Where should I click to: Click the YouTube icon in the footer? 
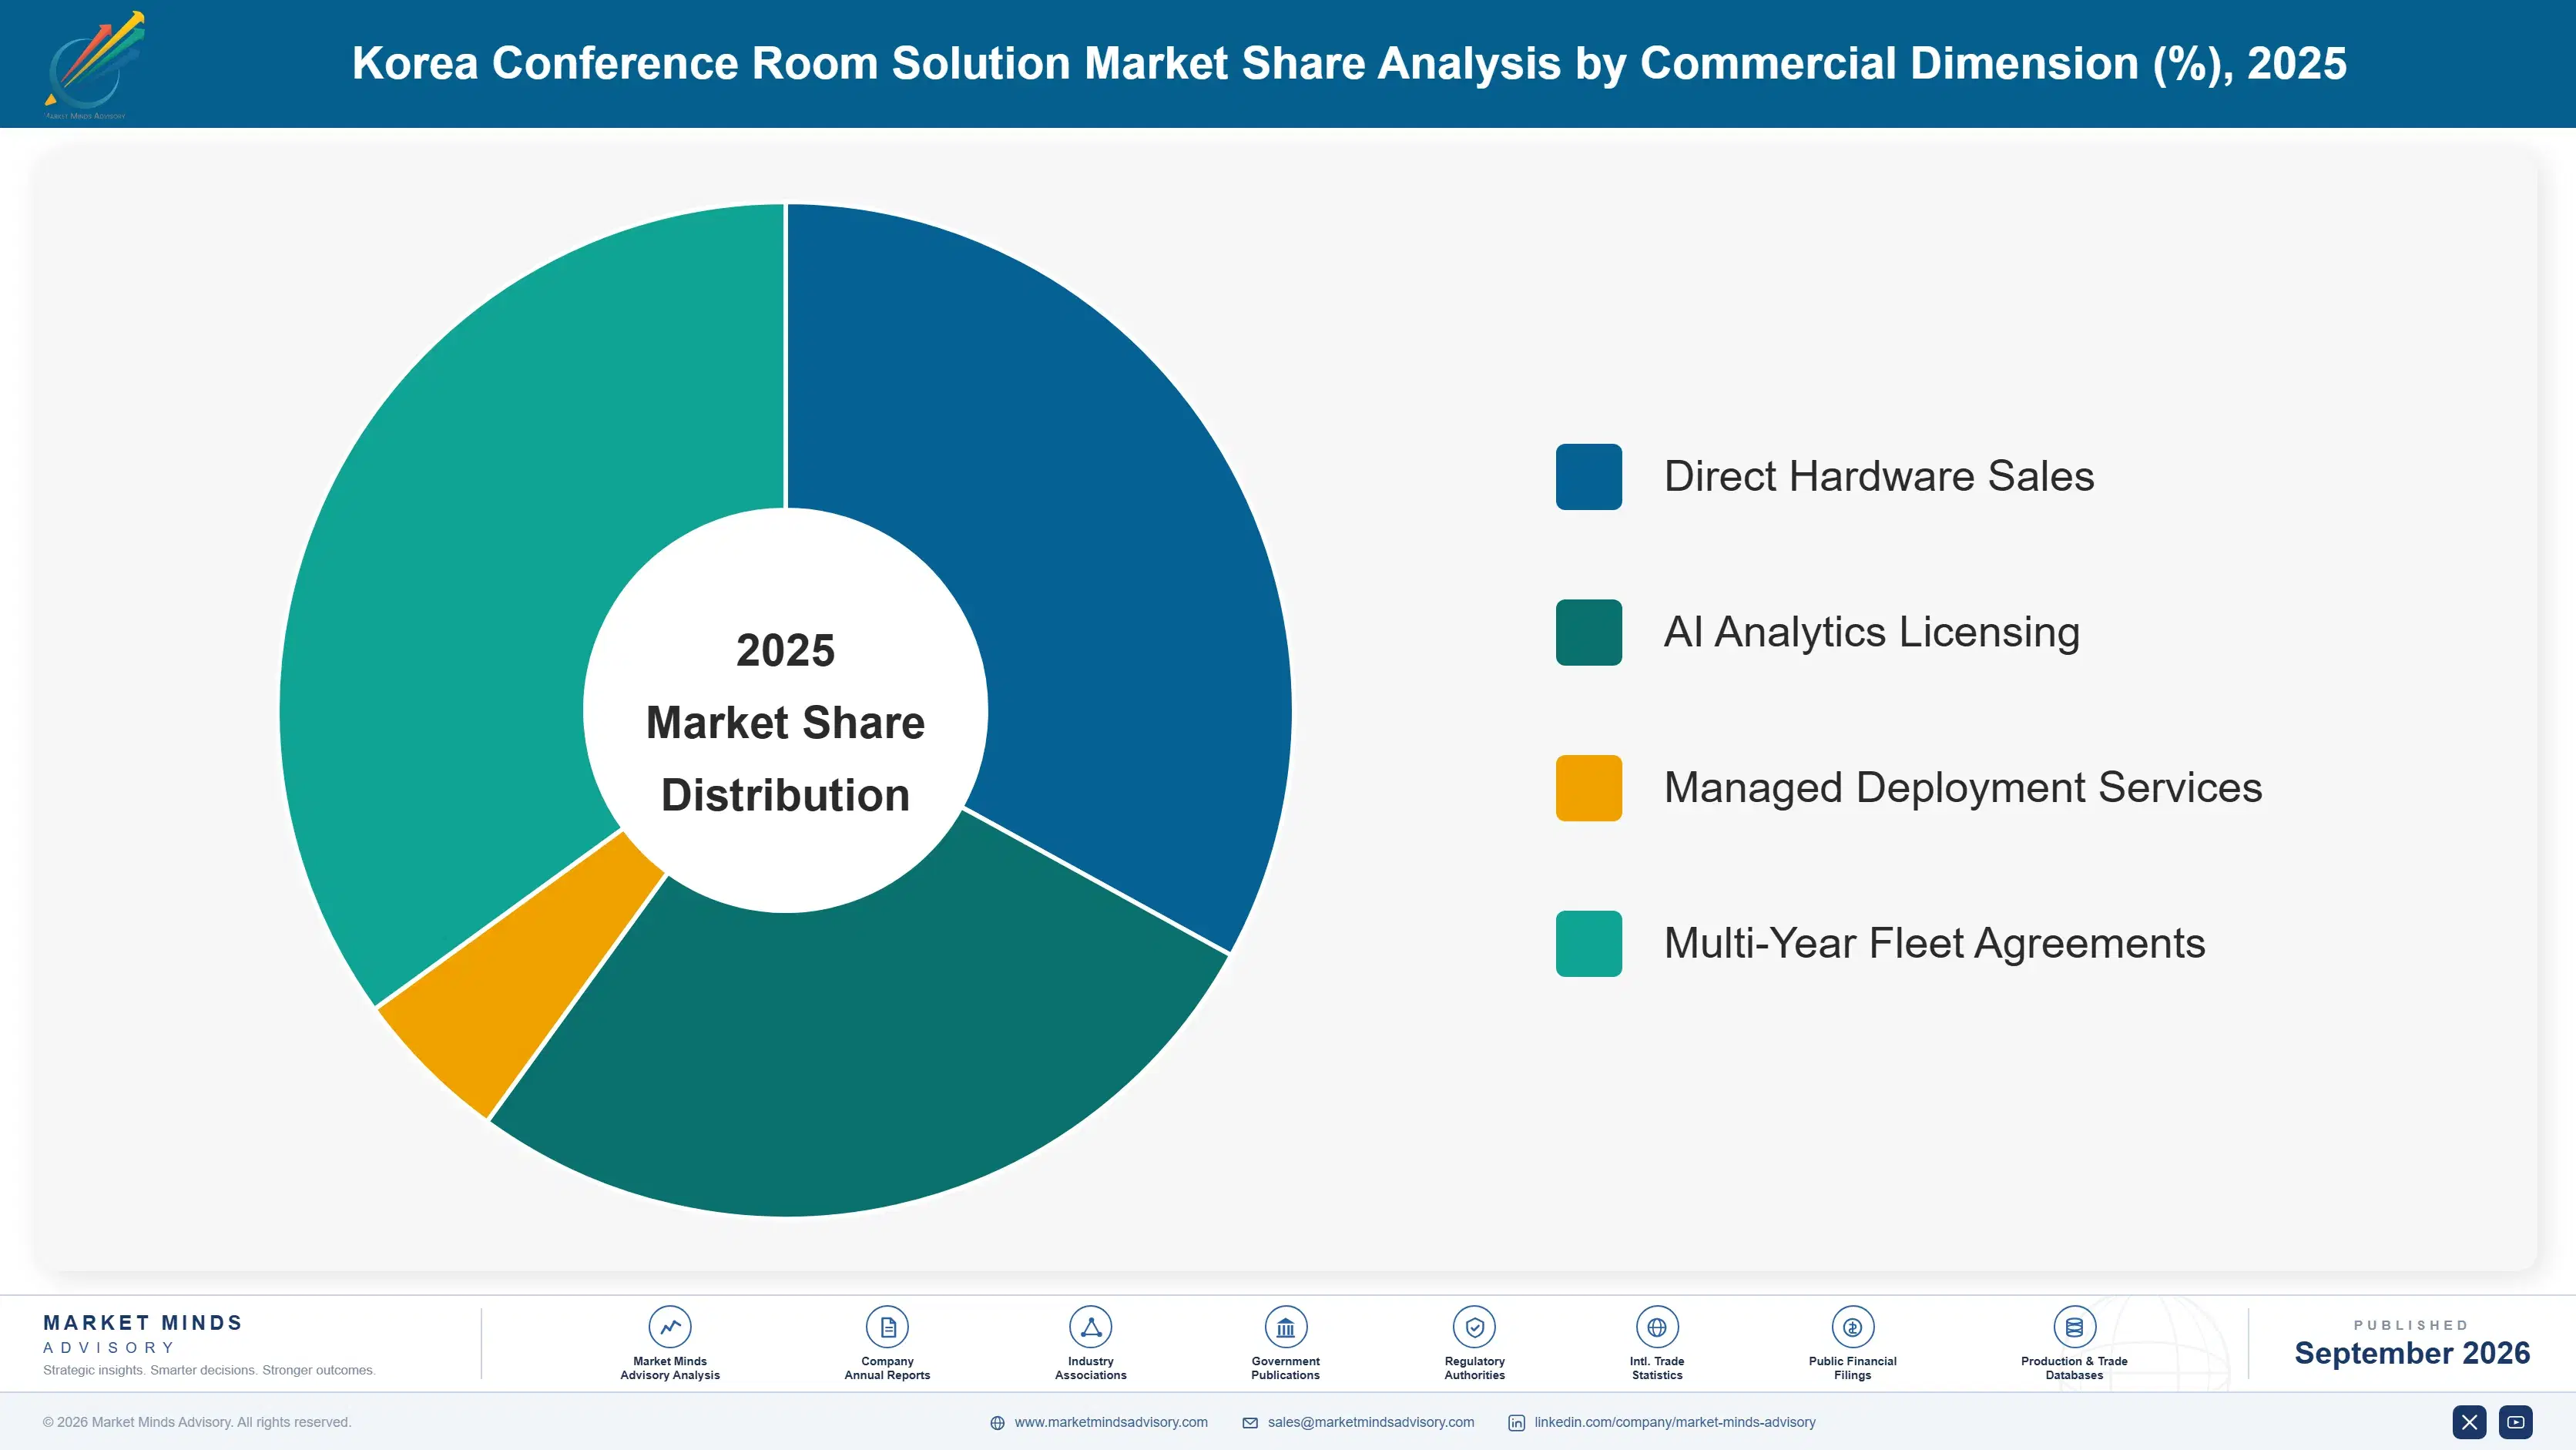2515,1422
